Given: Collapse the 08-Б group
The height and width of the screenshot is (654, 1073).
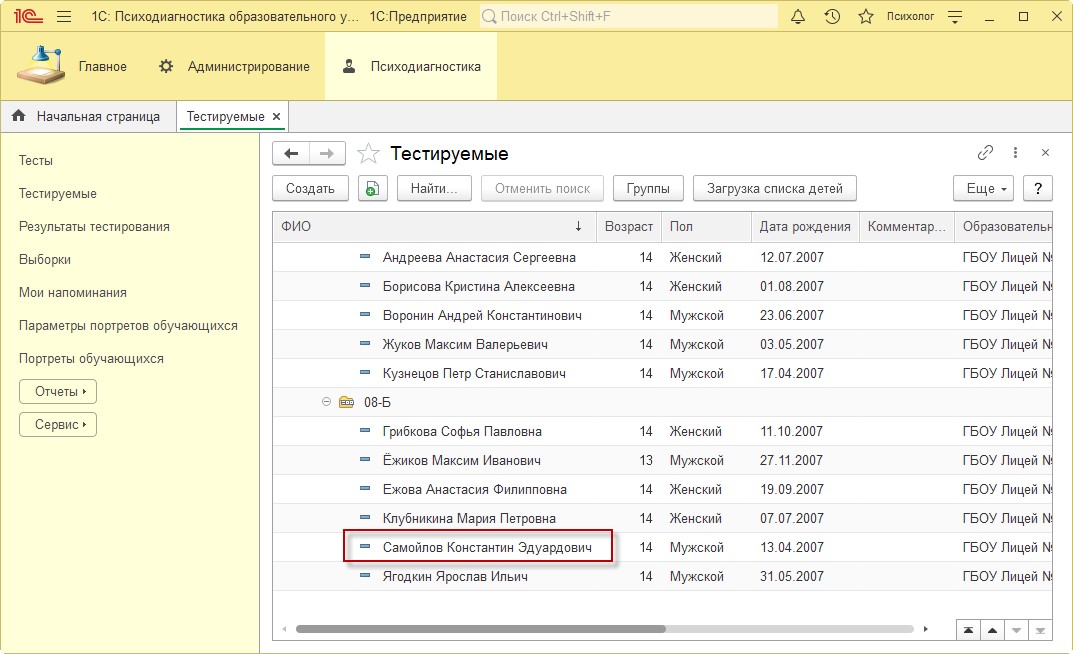Looking at the screenshot, I should pos(326,402).
